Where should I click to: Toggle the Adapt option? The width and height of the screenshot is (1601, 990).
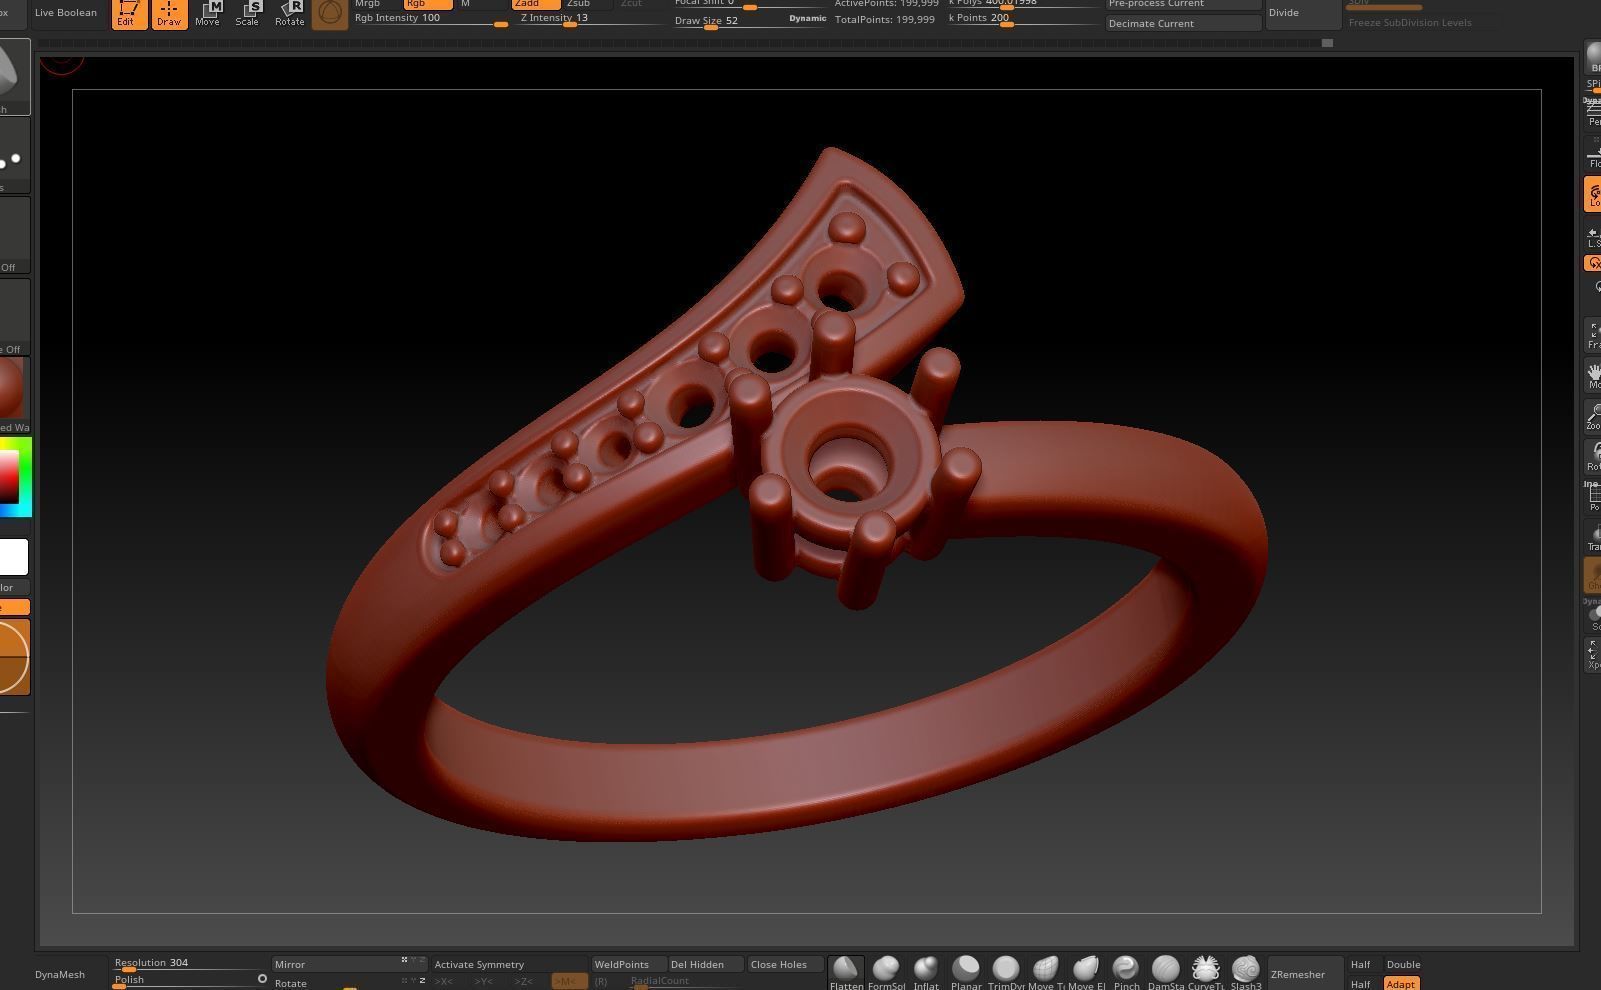1401,984
